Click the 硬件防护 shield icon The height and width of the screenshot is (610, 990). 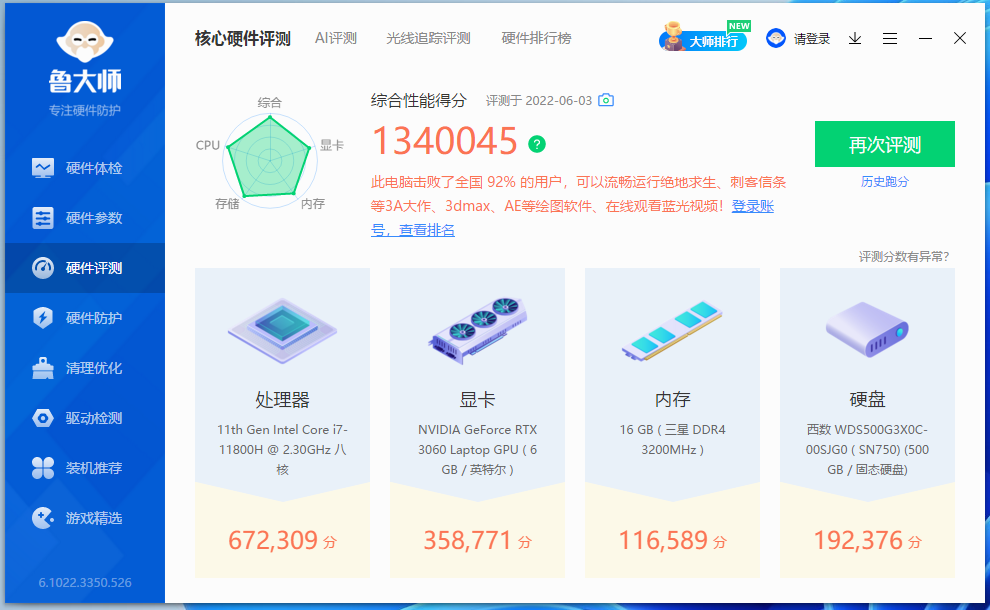point(42,318)
